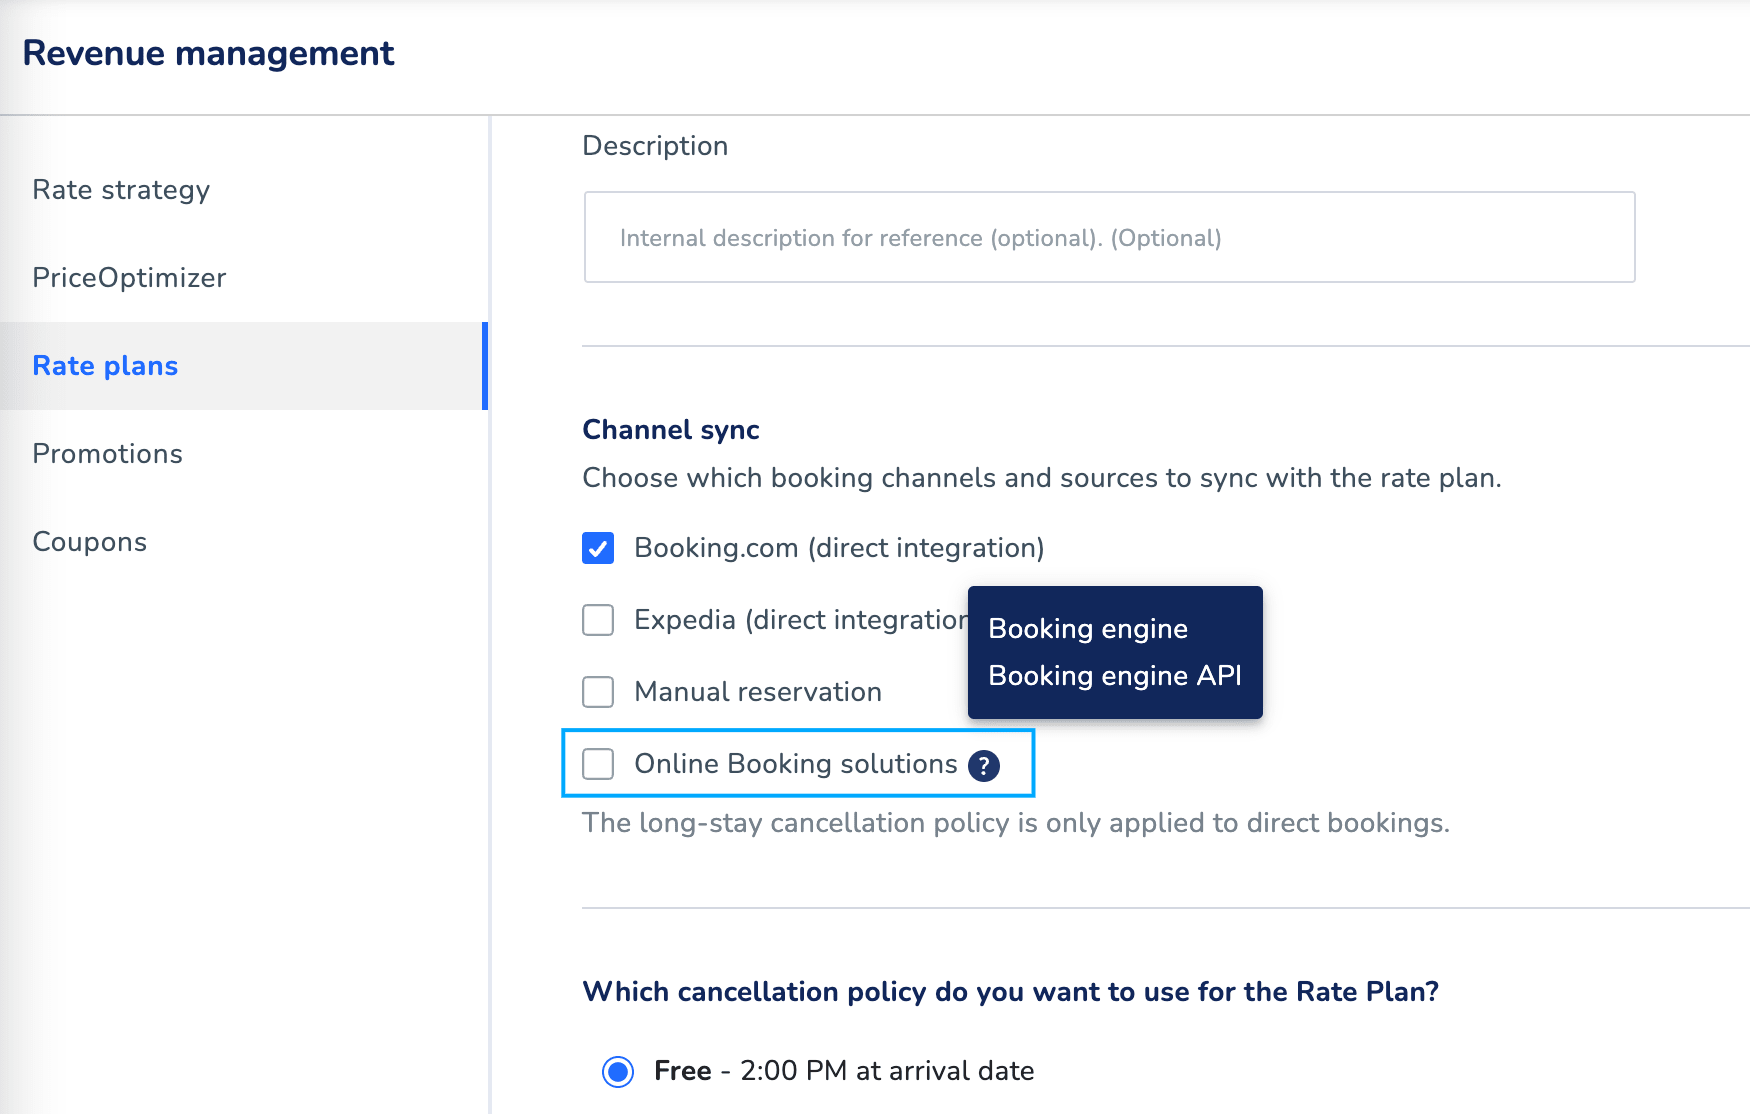This screenshot has width=1750, height=1114.
Task: Click the Description input field
Action: pyautogui.click(x=1109, y=237)
